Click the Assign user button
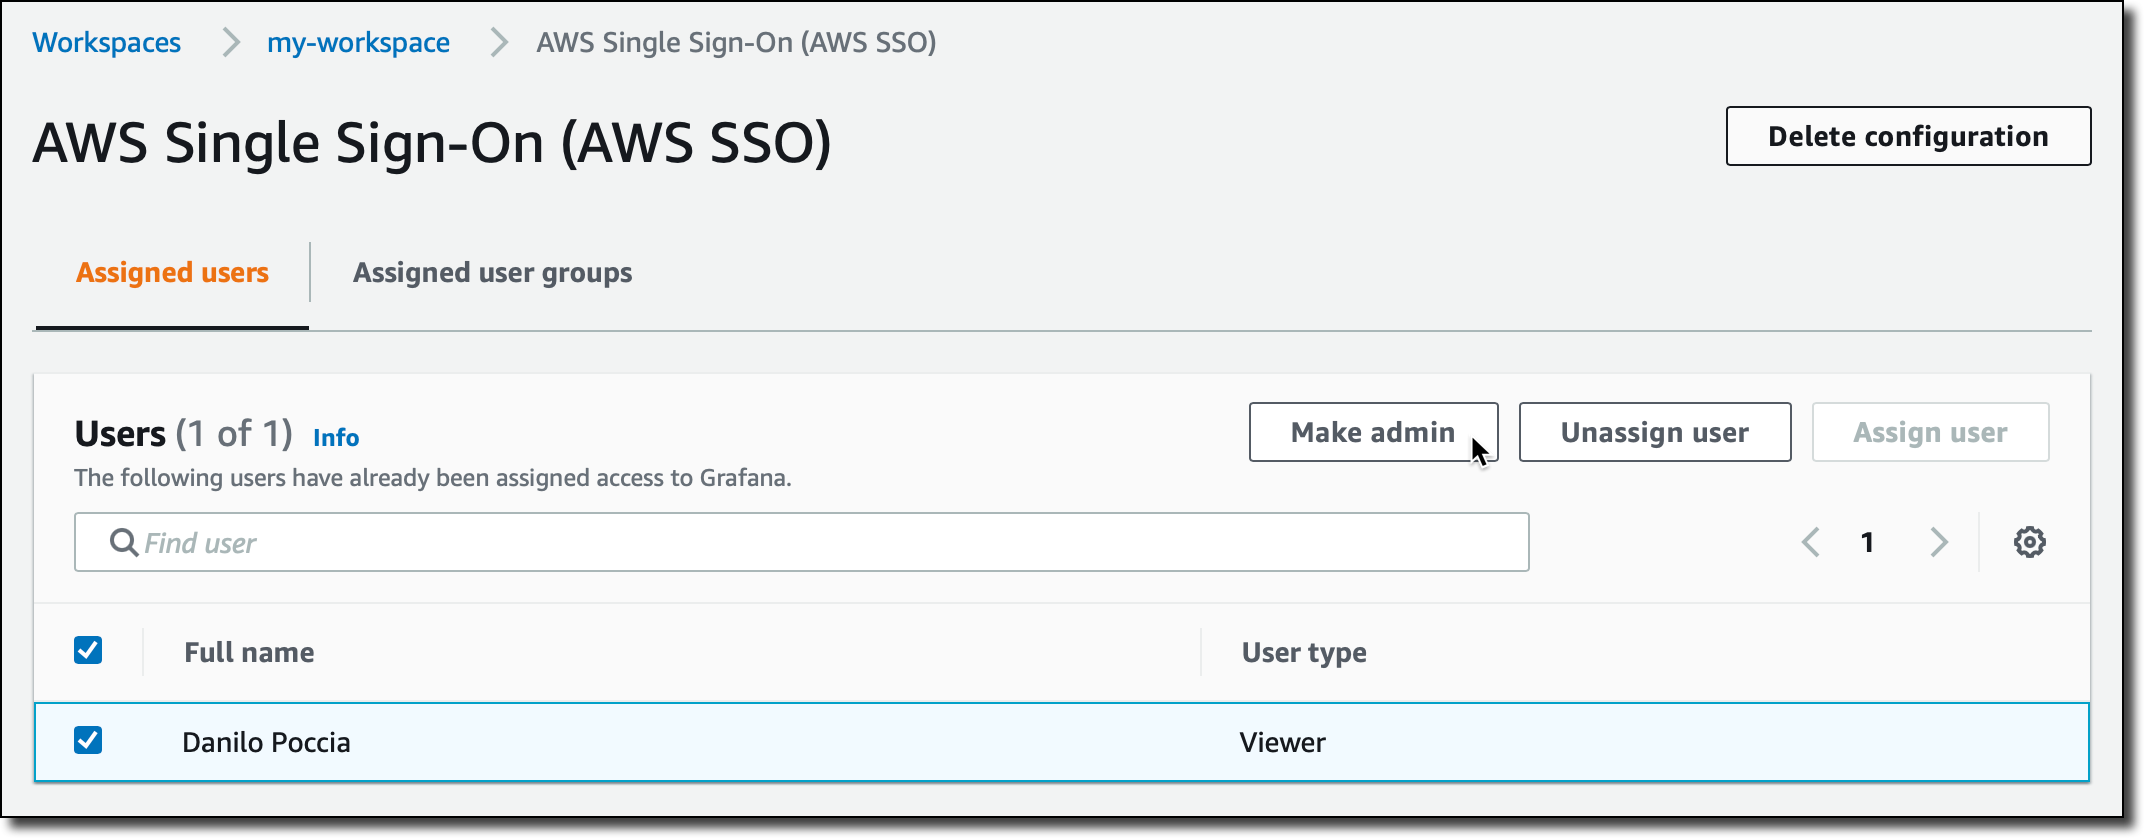 1929,432
